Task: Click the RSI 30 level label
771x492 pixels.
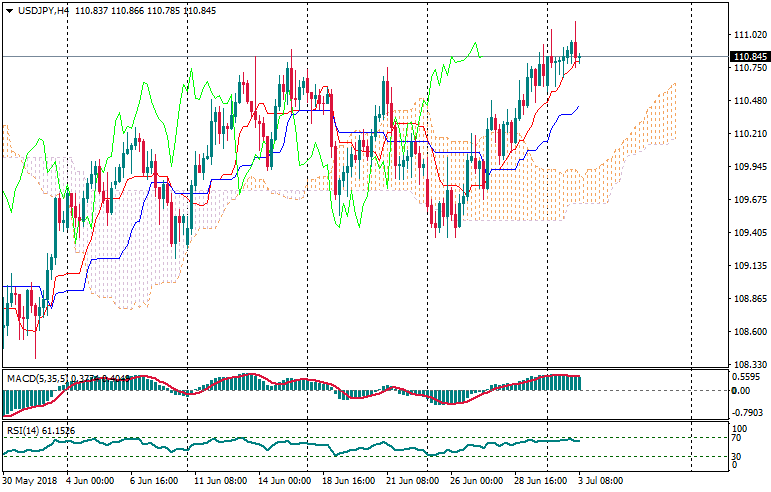Action: 734,458
